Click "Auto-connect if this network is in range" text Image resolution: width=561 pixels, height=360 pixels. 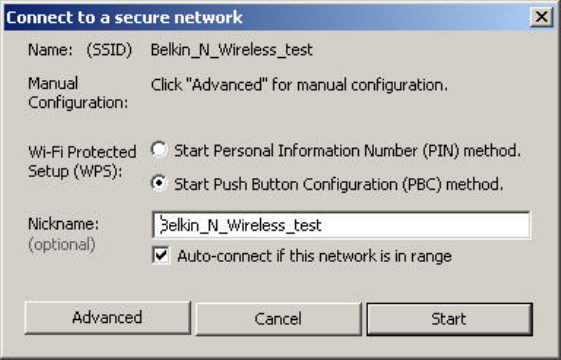pos(314,256)
